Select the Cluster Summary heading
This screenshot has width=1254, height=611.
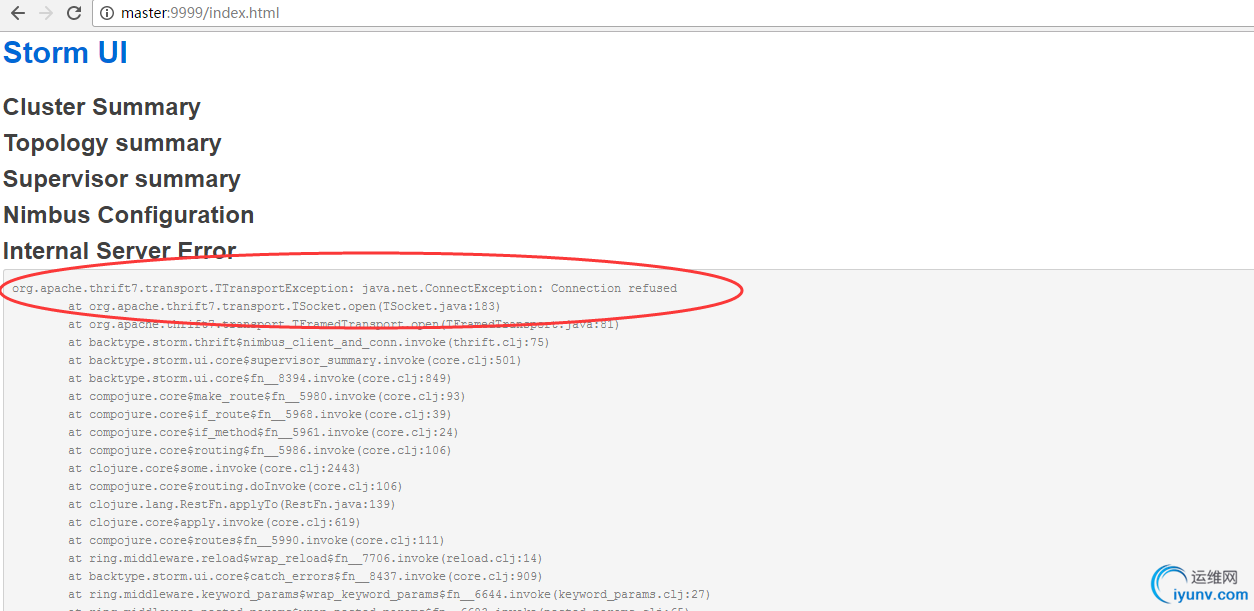(102, 107)
